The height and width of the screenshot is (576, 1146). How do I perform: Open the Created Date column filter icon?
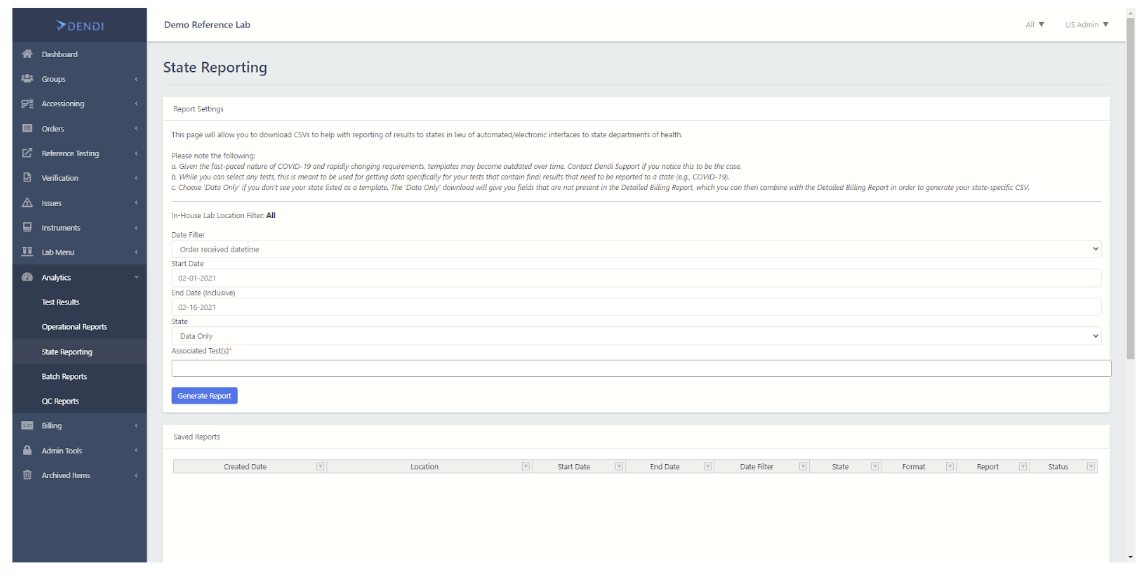tap(320, 466)
